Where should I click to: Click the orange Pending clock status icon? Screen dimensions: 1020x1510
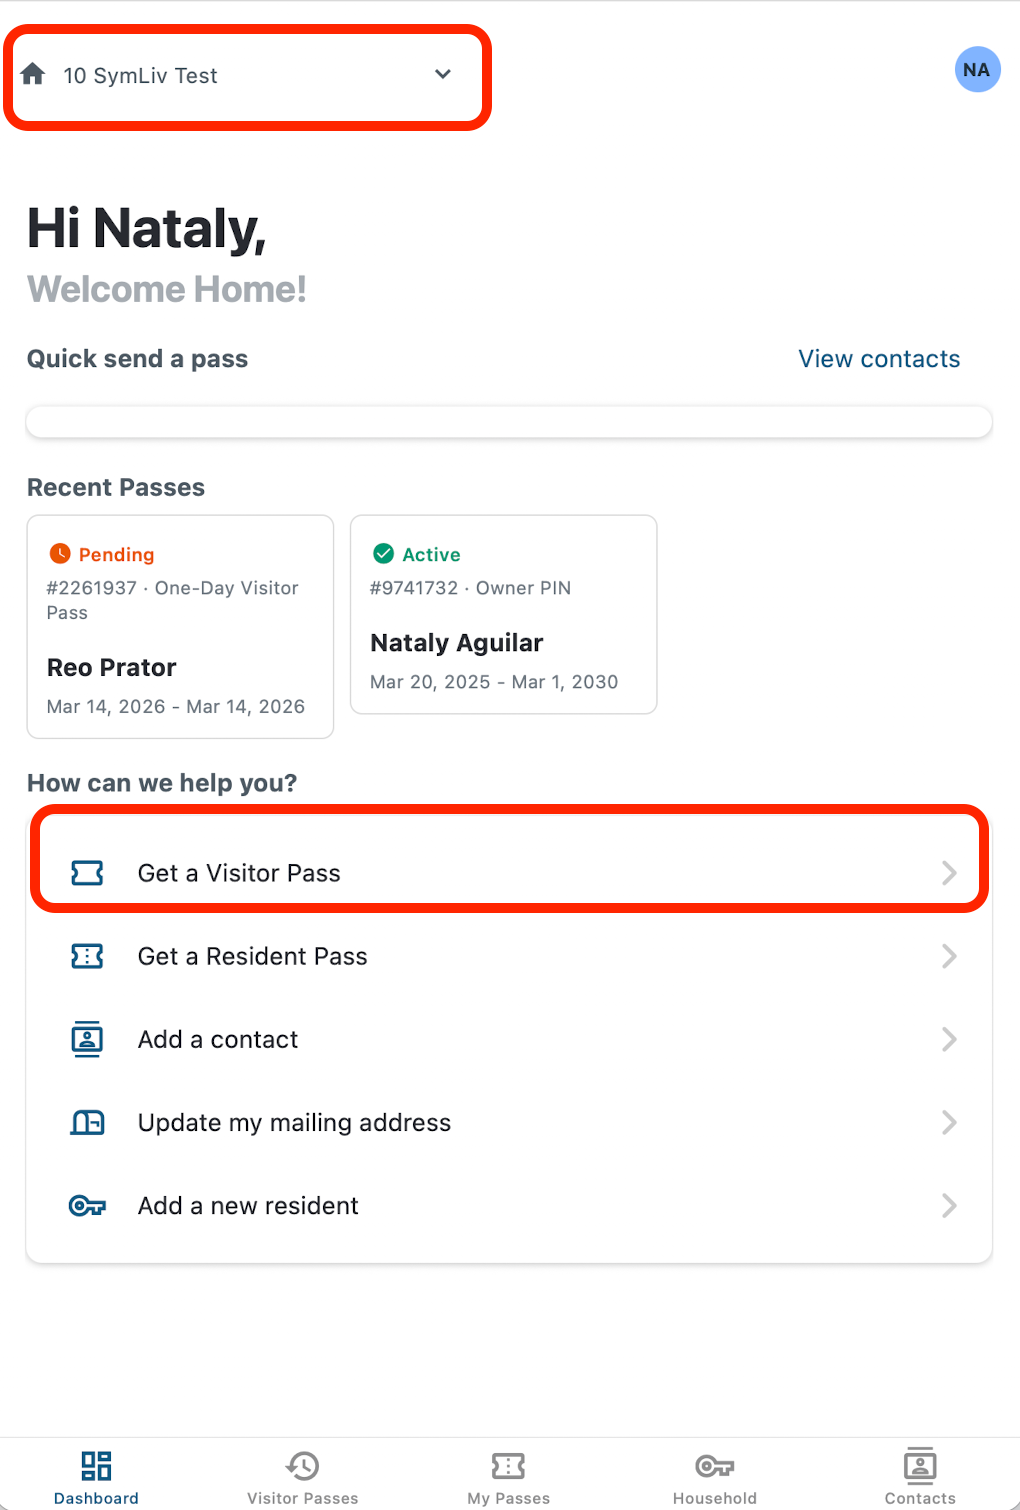[60, 554]
